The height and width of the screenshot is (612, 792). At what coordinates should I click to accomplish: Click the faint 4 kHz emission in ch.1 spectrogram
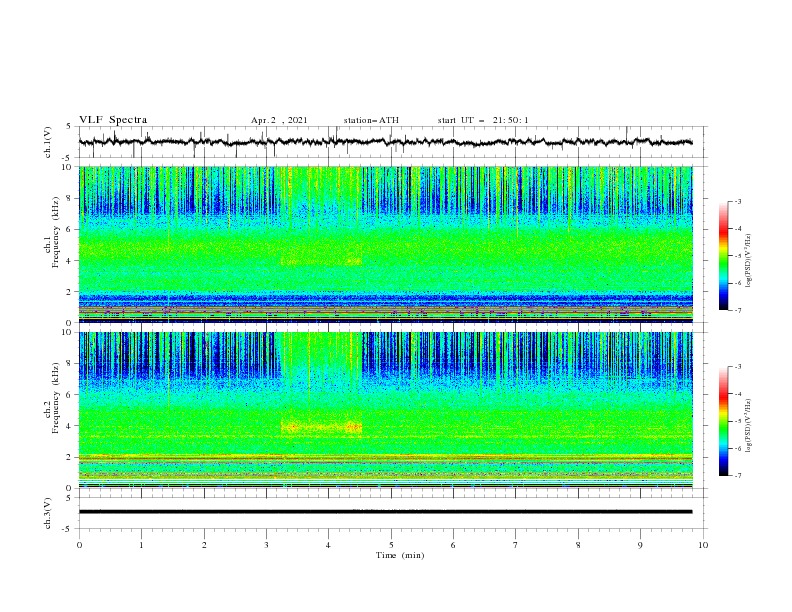pos(321,262)
